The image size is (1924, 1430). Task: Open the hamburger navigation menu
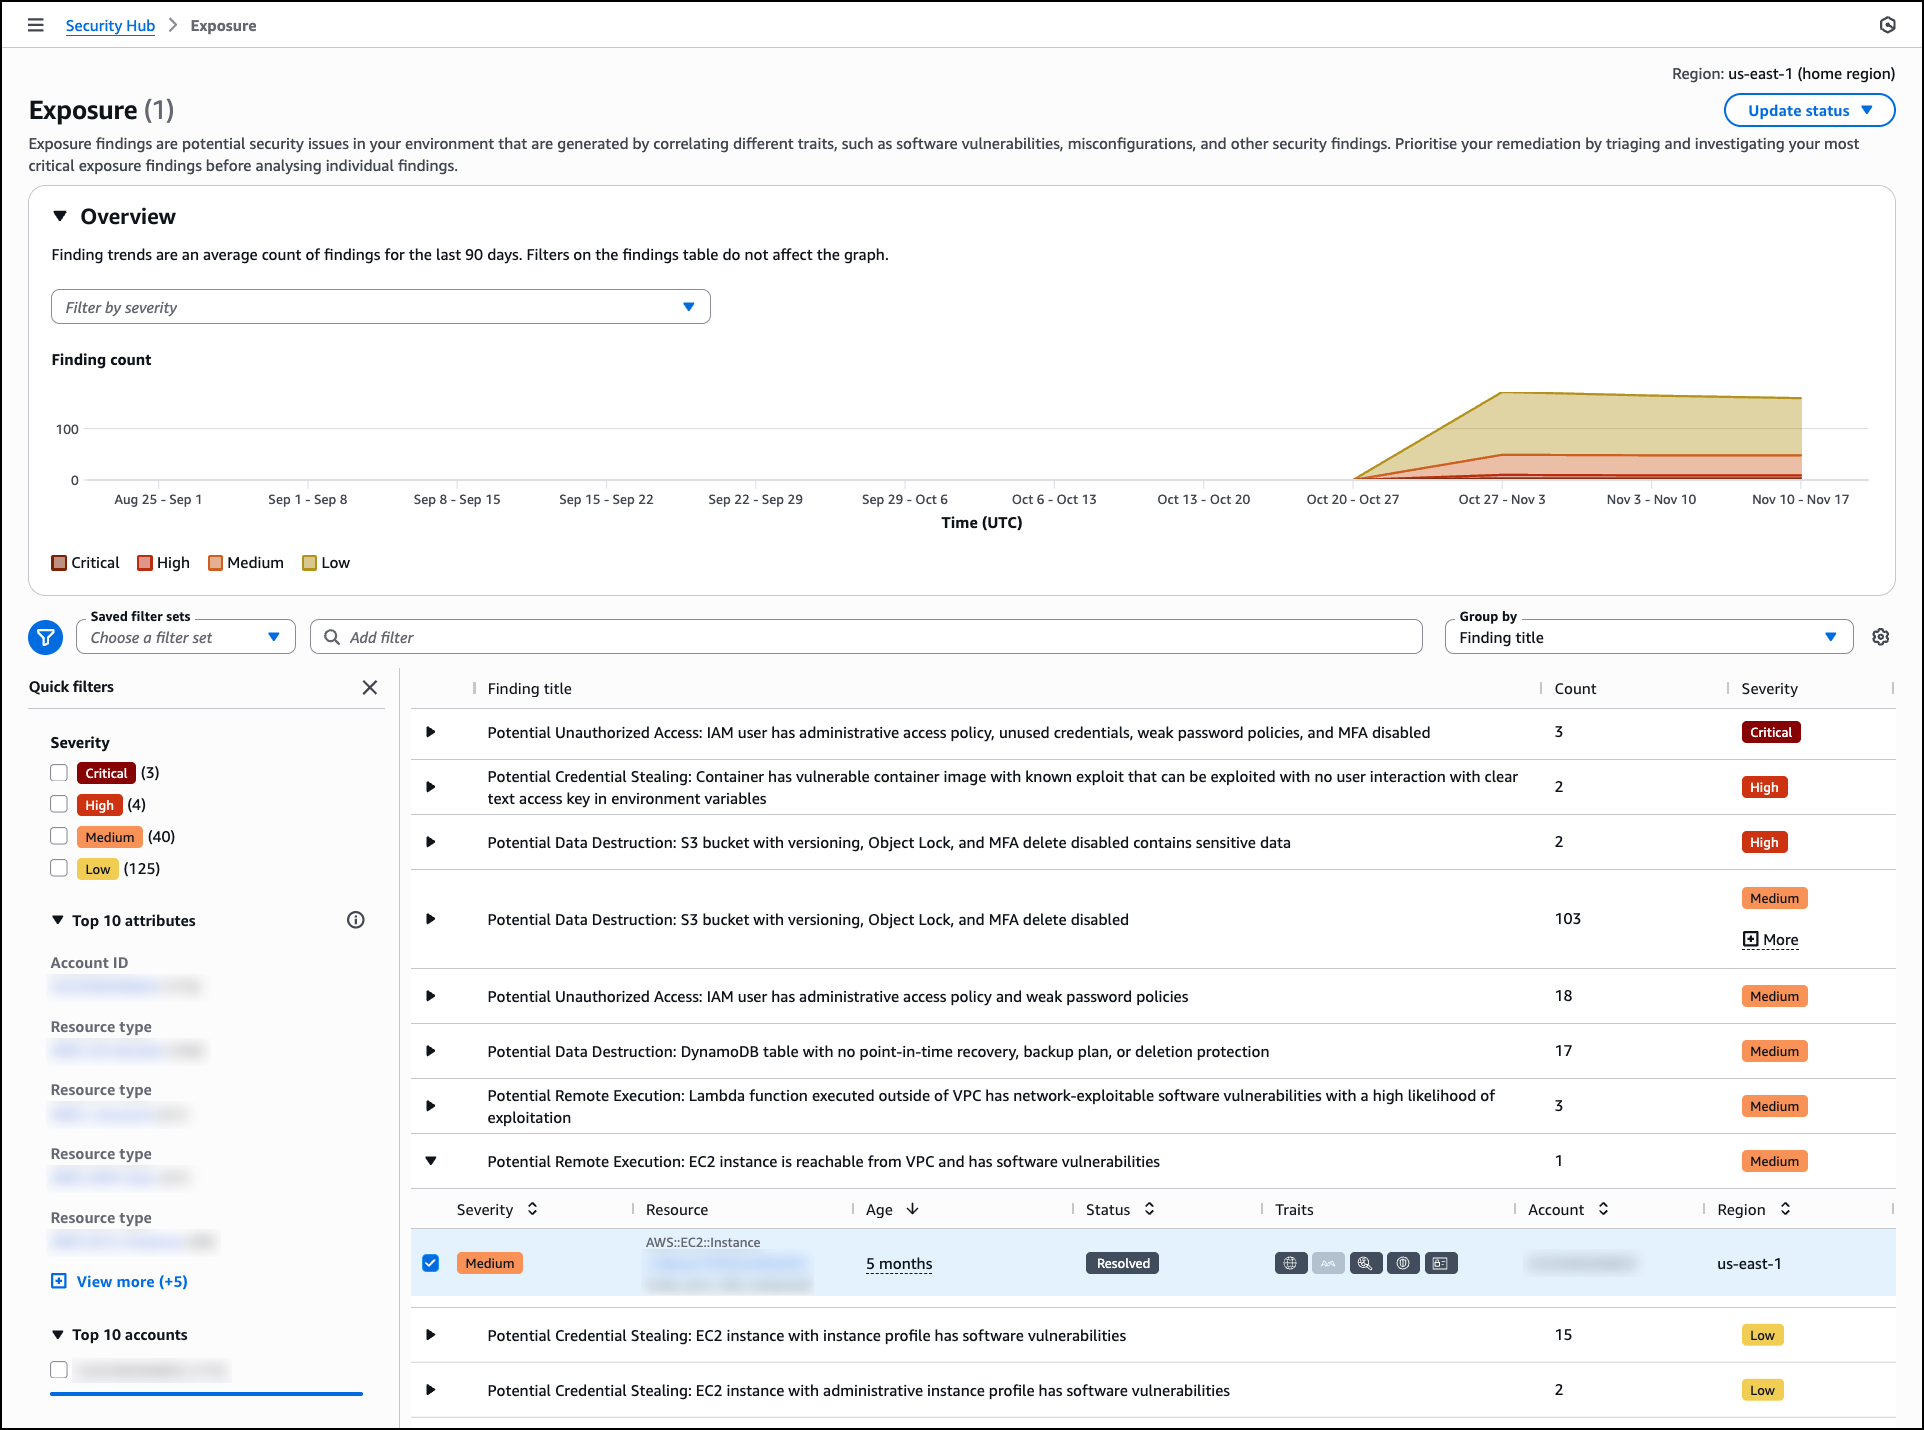(x=36, y=25)
